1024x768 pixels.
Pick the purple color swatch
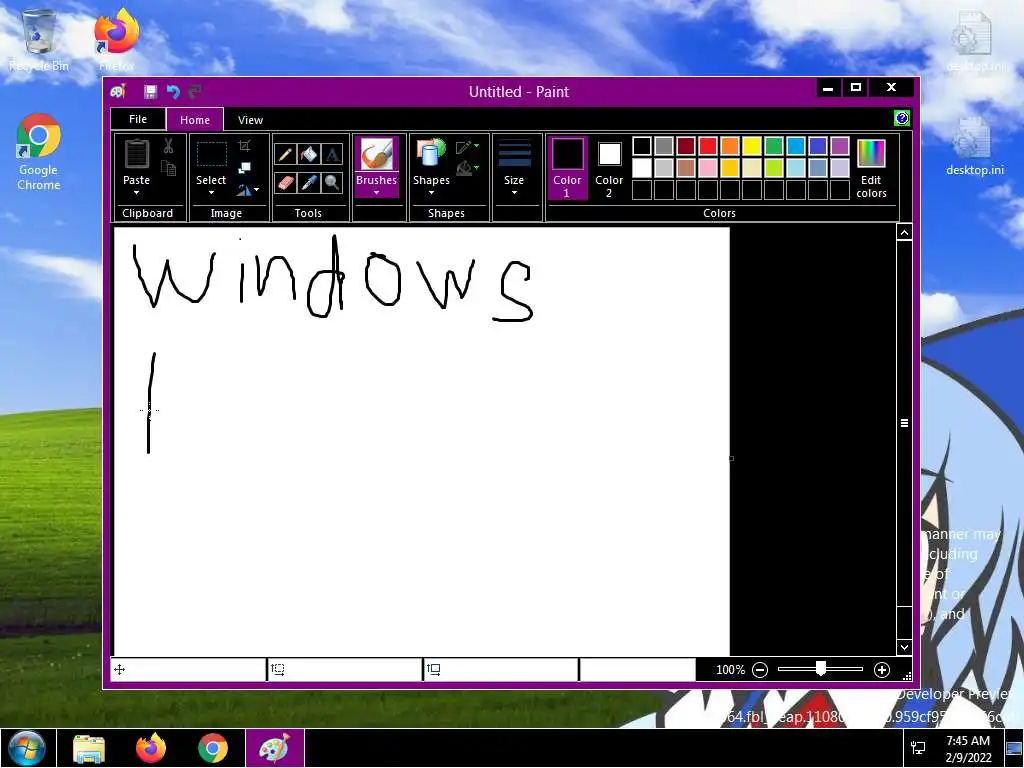(840, 146)
